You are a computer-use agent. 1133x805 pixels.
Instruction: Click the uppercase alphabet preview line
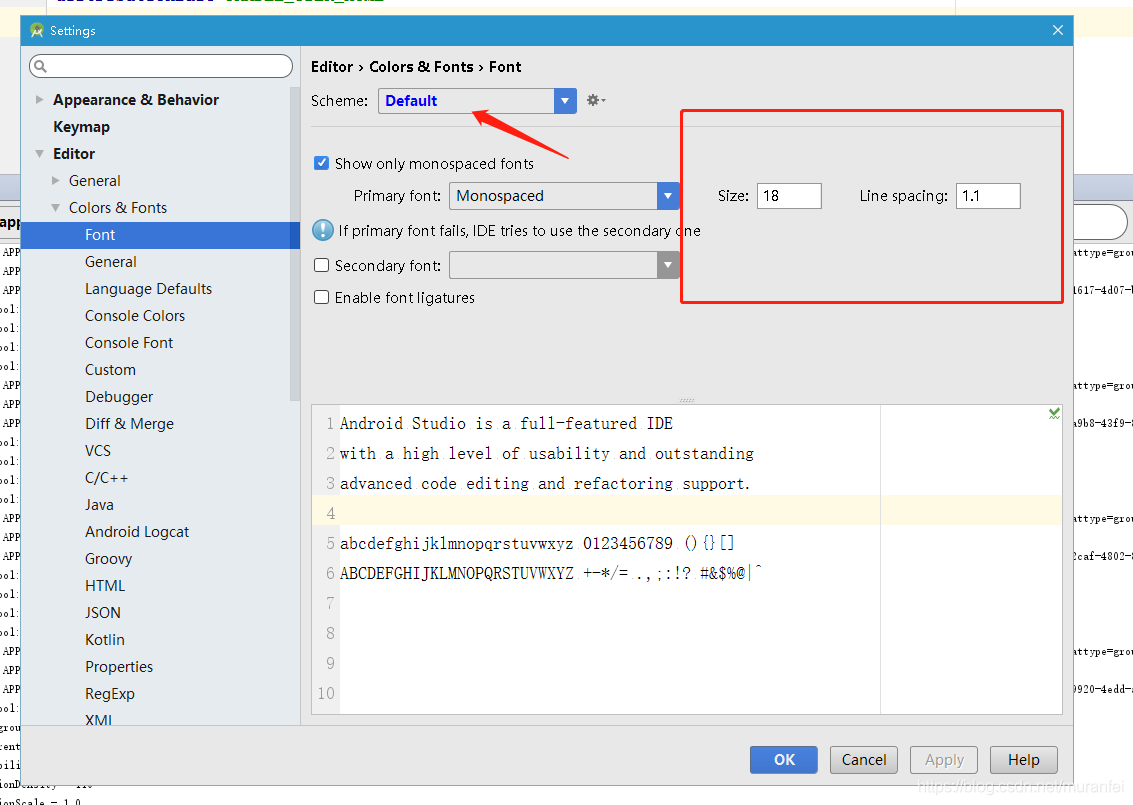(551, 574)
